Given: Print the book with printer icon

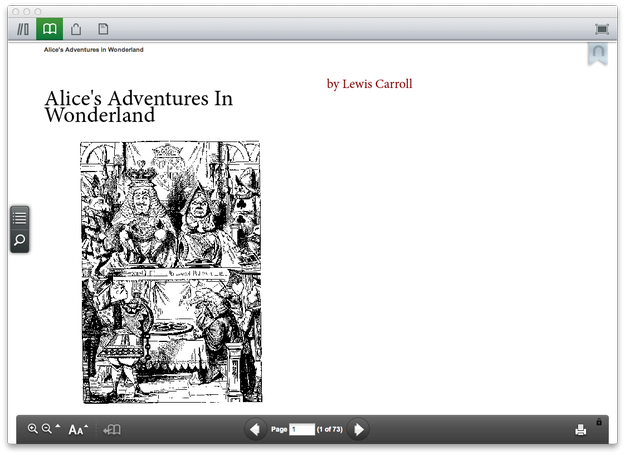Looking at the screenshot, I should pyautogui.click(x=581, y=430).
